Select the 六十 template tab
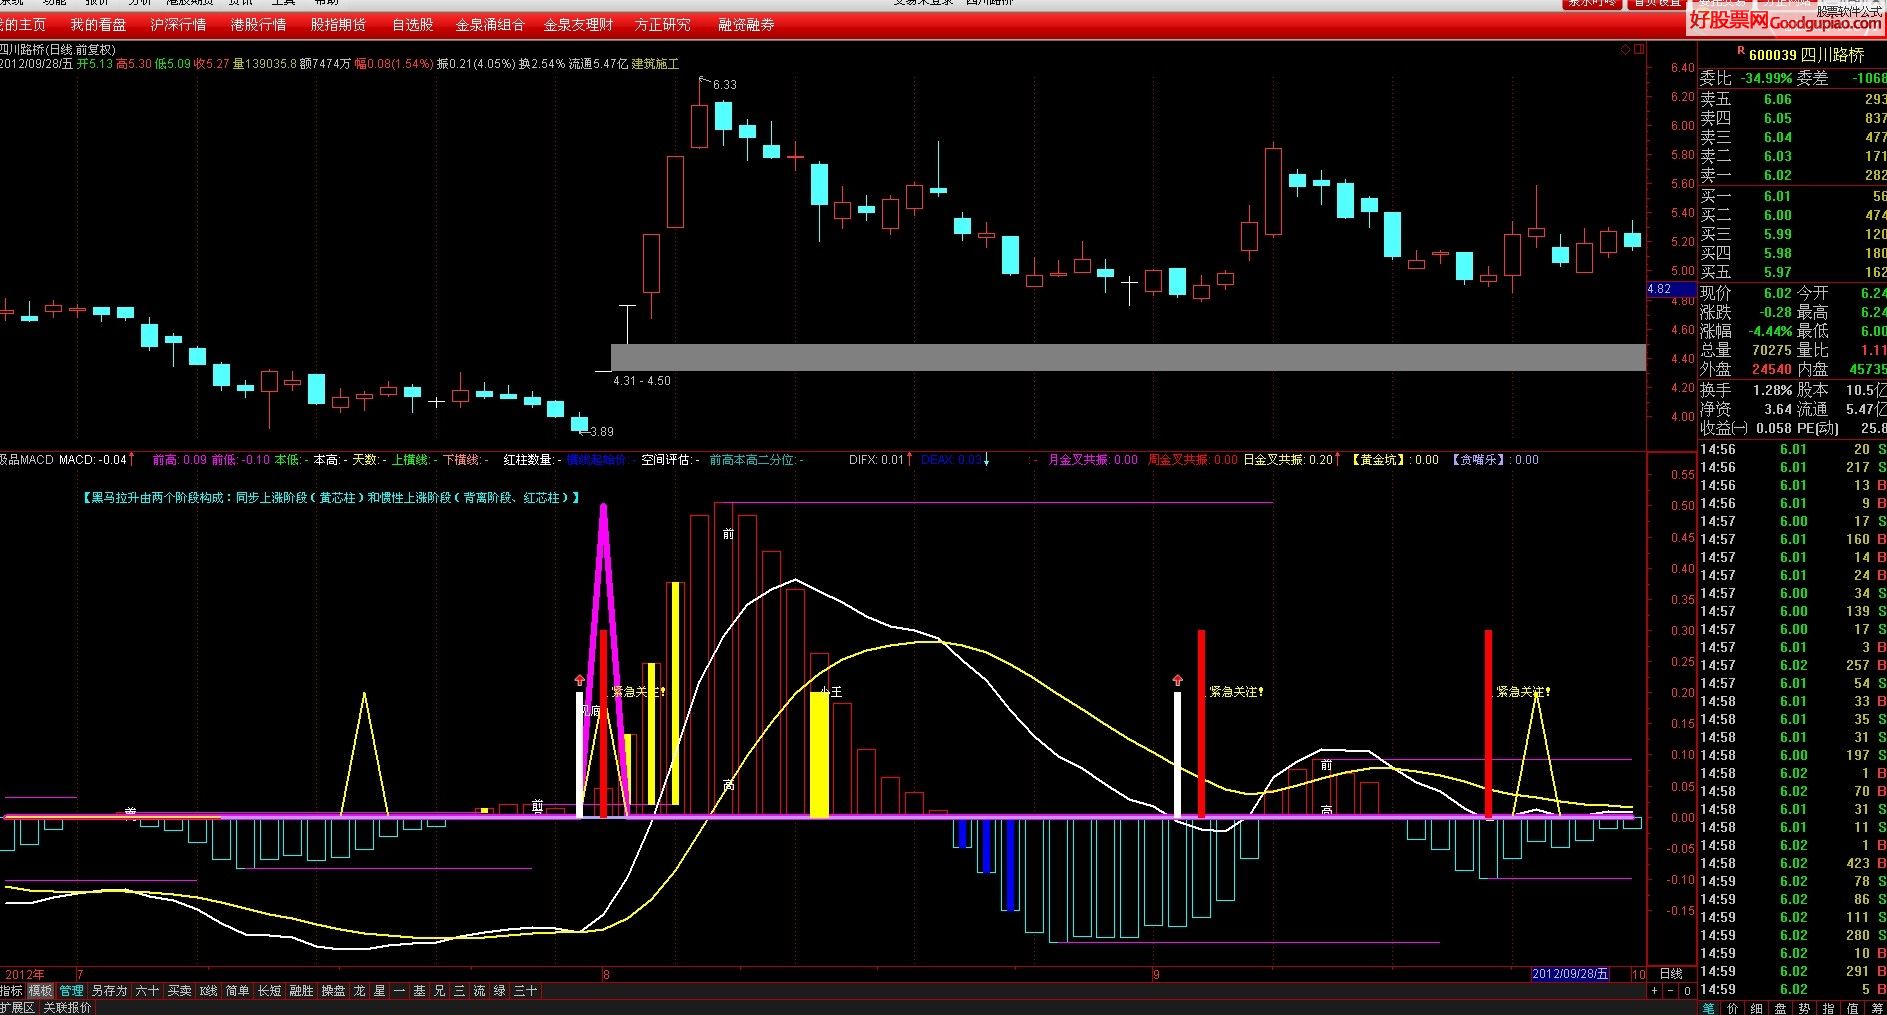Screen dimensions: 1887x1015 (147, 991)
